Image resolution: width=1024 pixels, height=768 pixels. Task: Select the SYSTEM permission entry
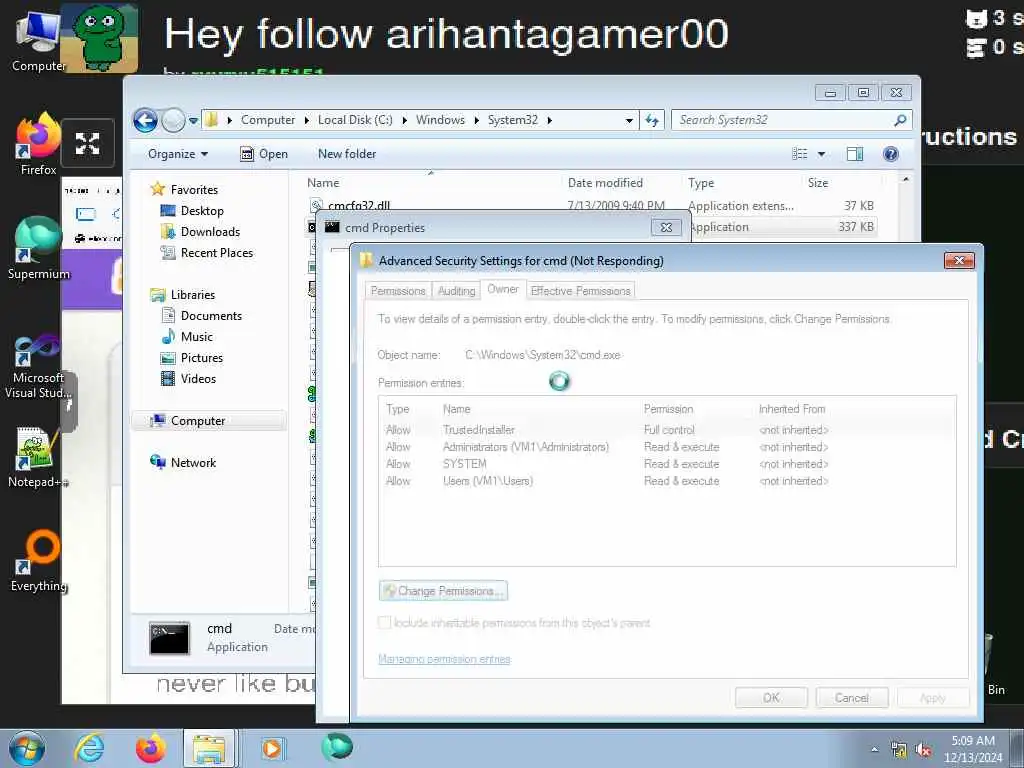666,464
